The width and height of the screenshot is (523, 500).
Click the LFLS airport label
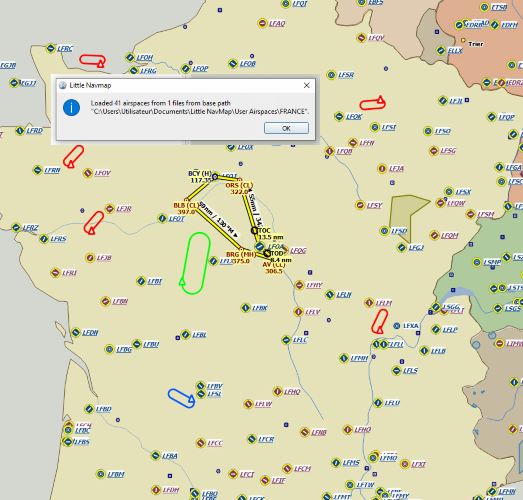pyautogui.click(x=410, y=371)
